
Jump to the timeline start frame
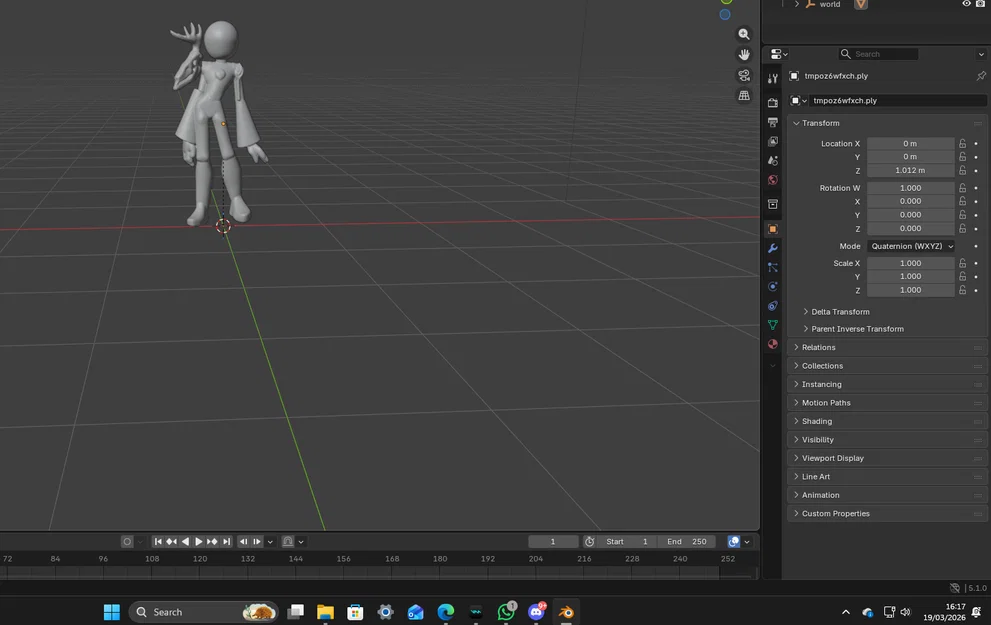pyautogui.click(x=158, y=542)
